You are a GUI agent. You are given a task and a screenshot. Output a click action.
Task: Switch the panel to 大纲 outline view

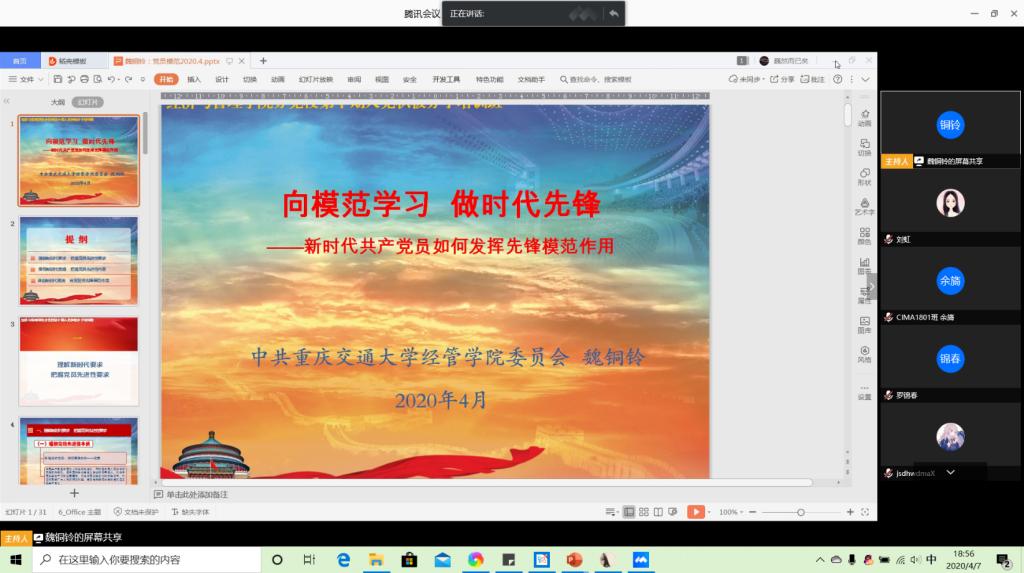58,102
